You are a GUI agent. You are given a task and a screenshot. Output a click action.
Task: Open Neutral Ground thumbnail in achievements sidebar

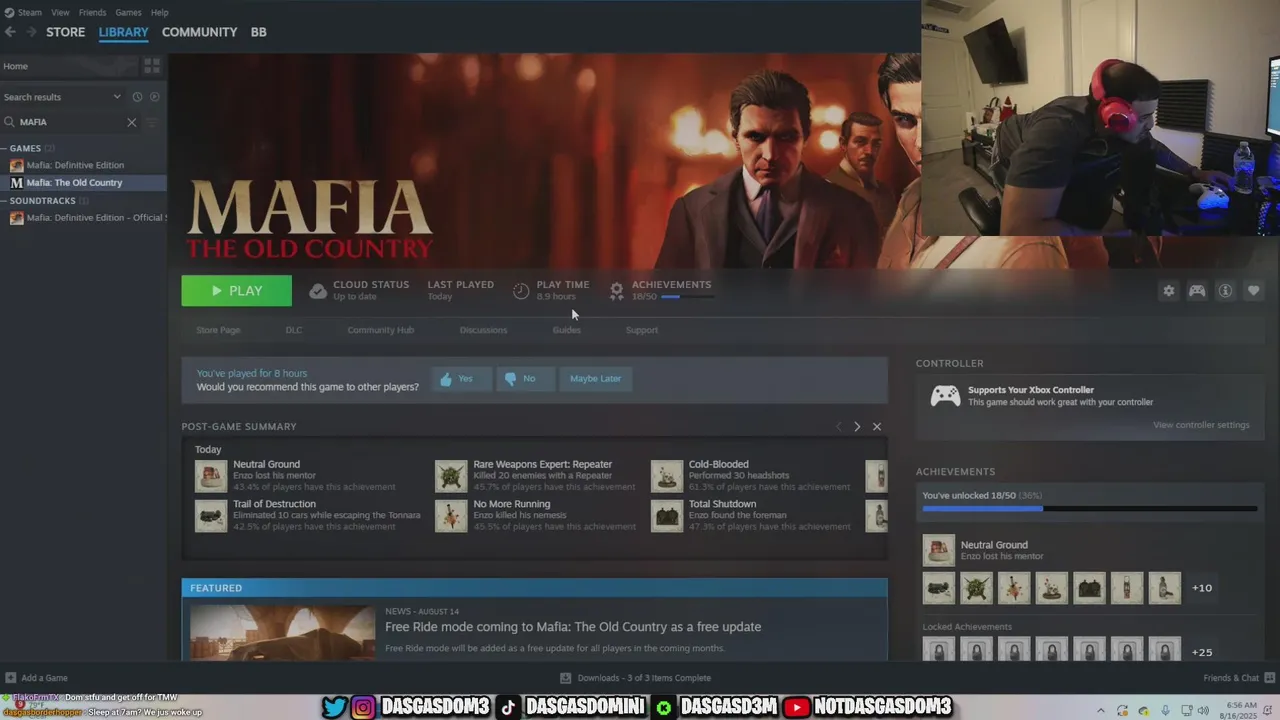[938, 551]
